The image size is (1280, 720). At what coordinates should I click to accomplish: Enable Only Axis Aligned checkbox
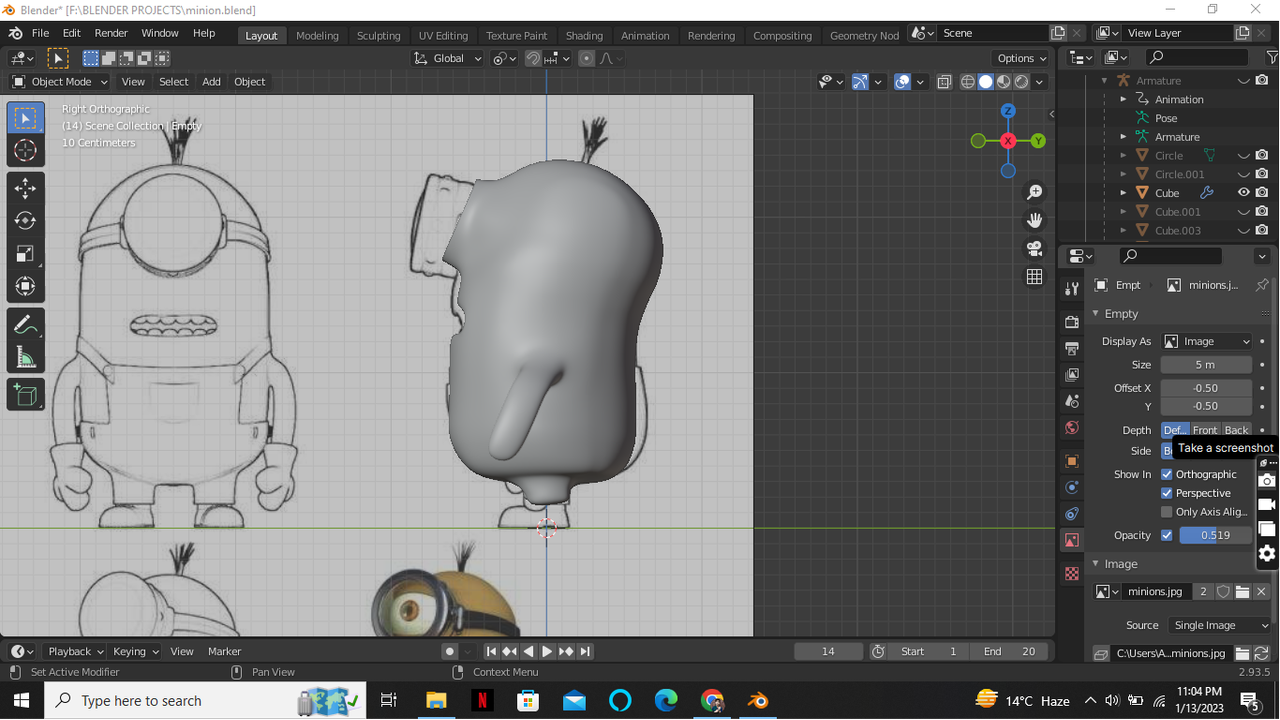click(1167, 512)
